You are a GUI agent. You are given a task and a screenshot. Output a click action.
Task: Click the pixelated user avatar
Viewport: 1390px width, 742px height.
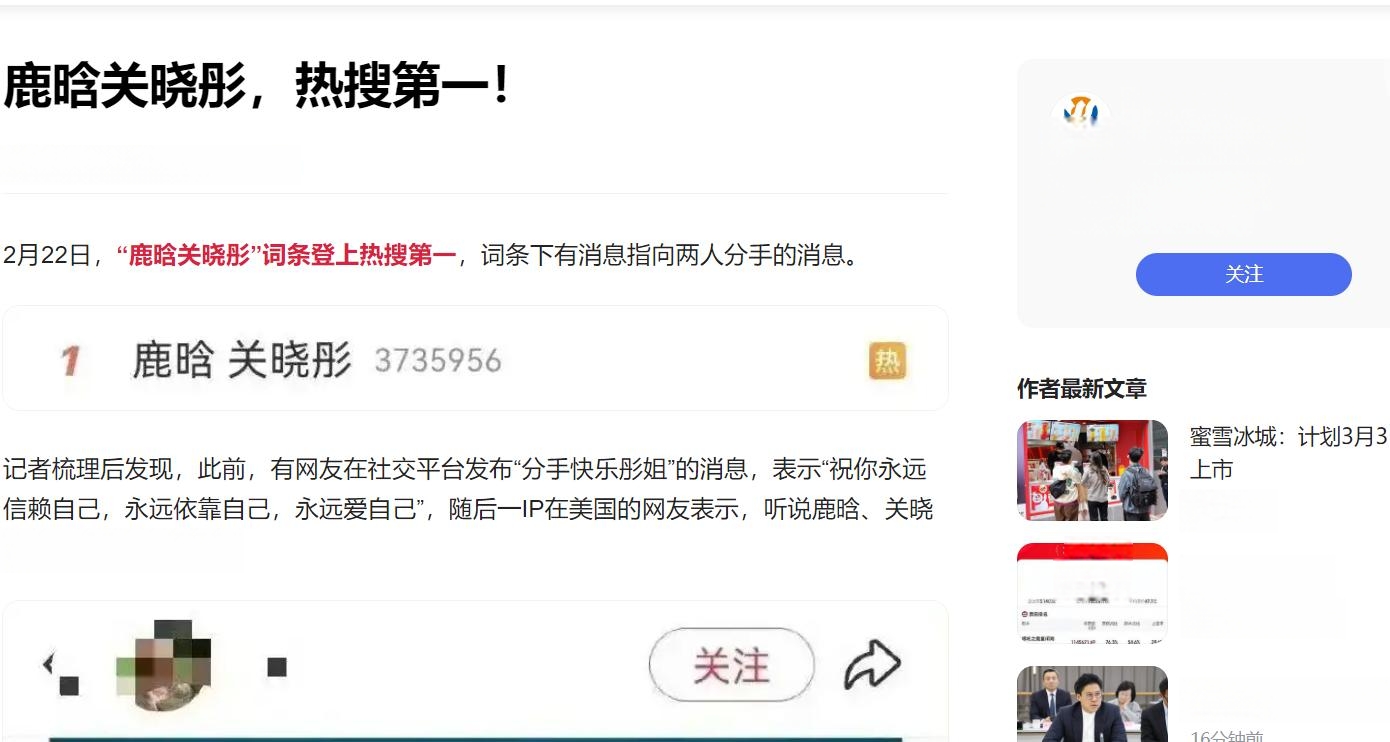164,666
